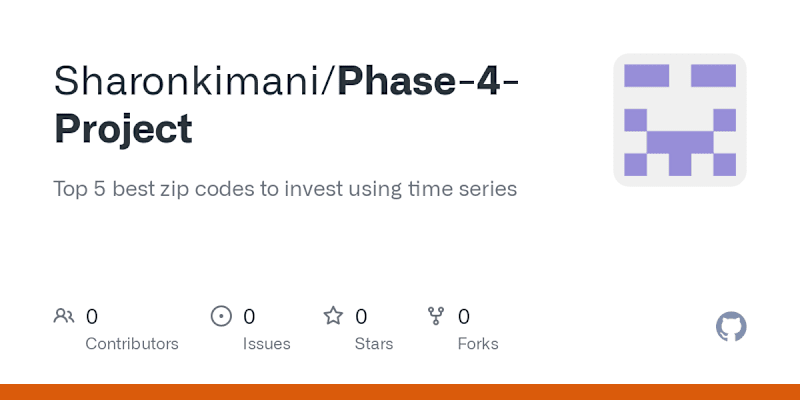
Task: Click the forks branch icon
Action: point(436,316)
